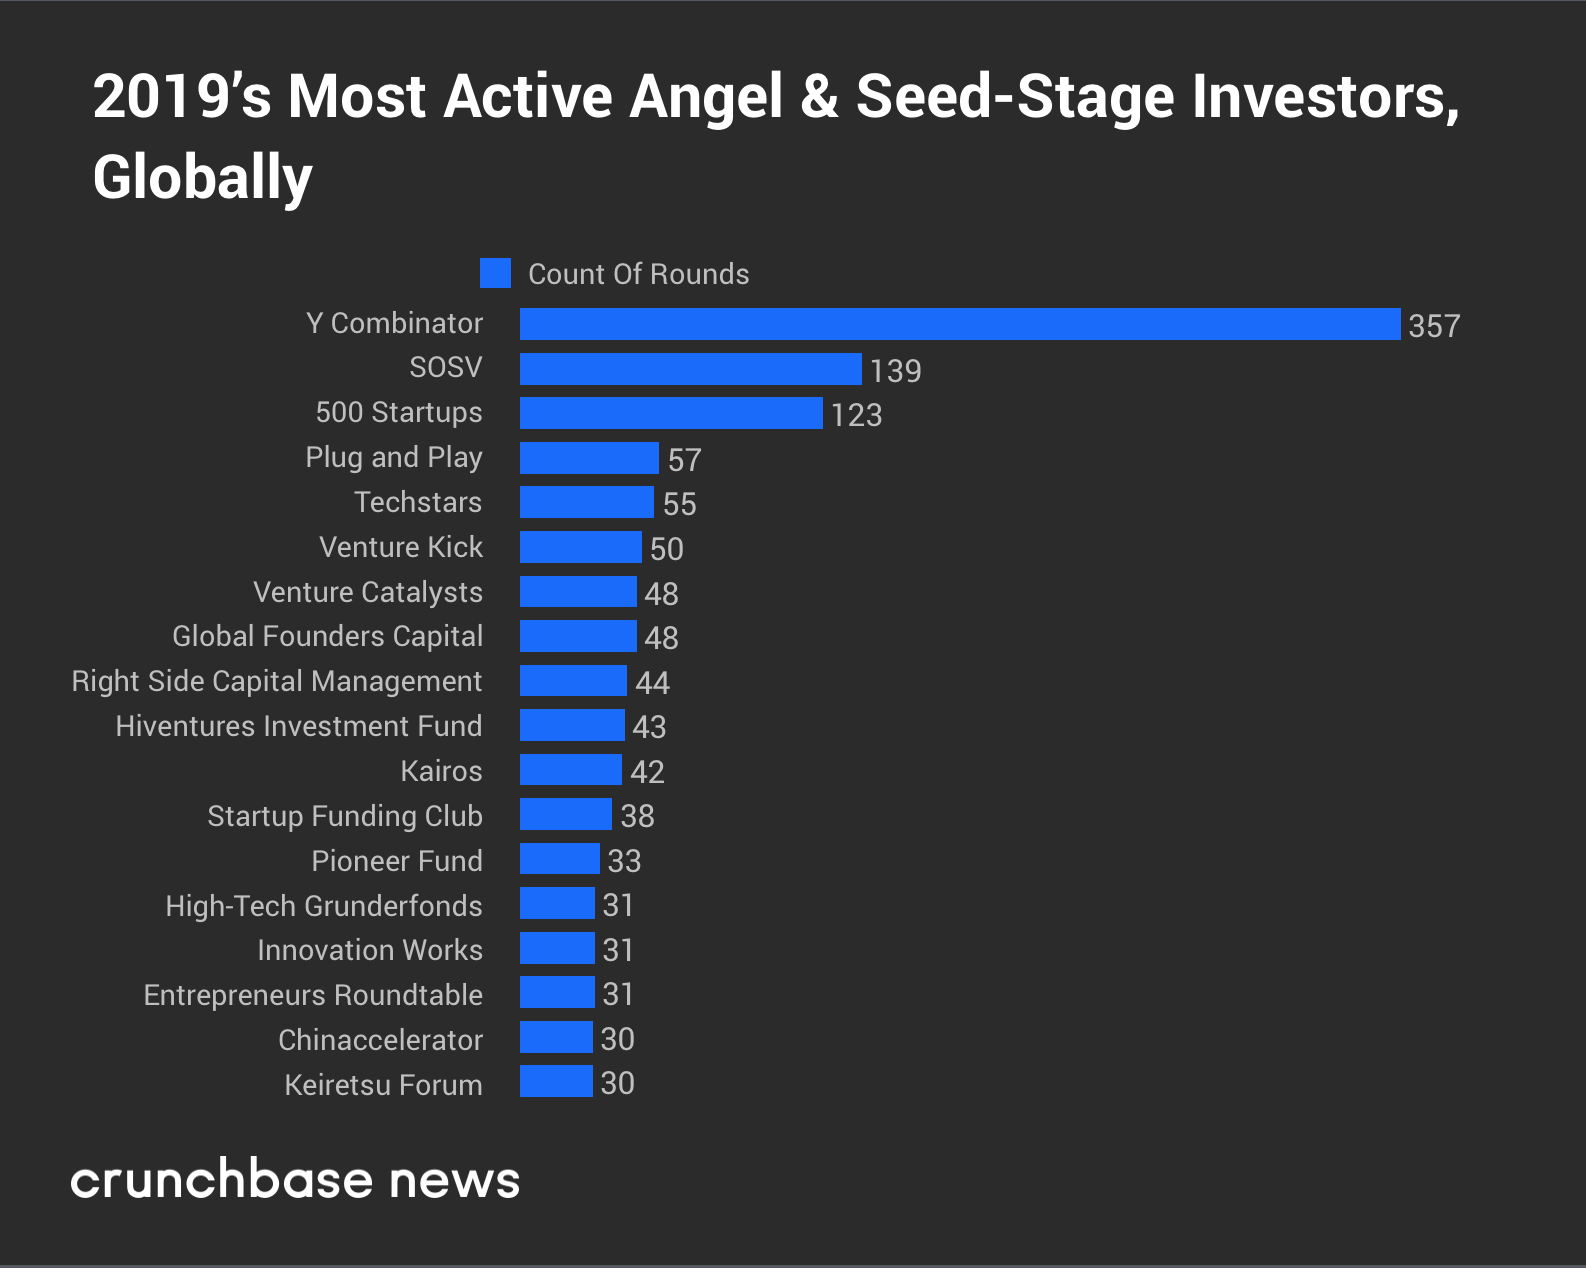The width and height of the screenshot is (1586, 1268).
Task: Click the 357 value label
Action: pos(1434,326)
